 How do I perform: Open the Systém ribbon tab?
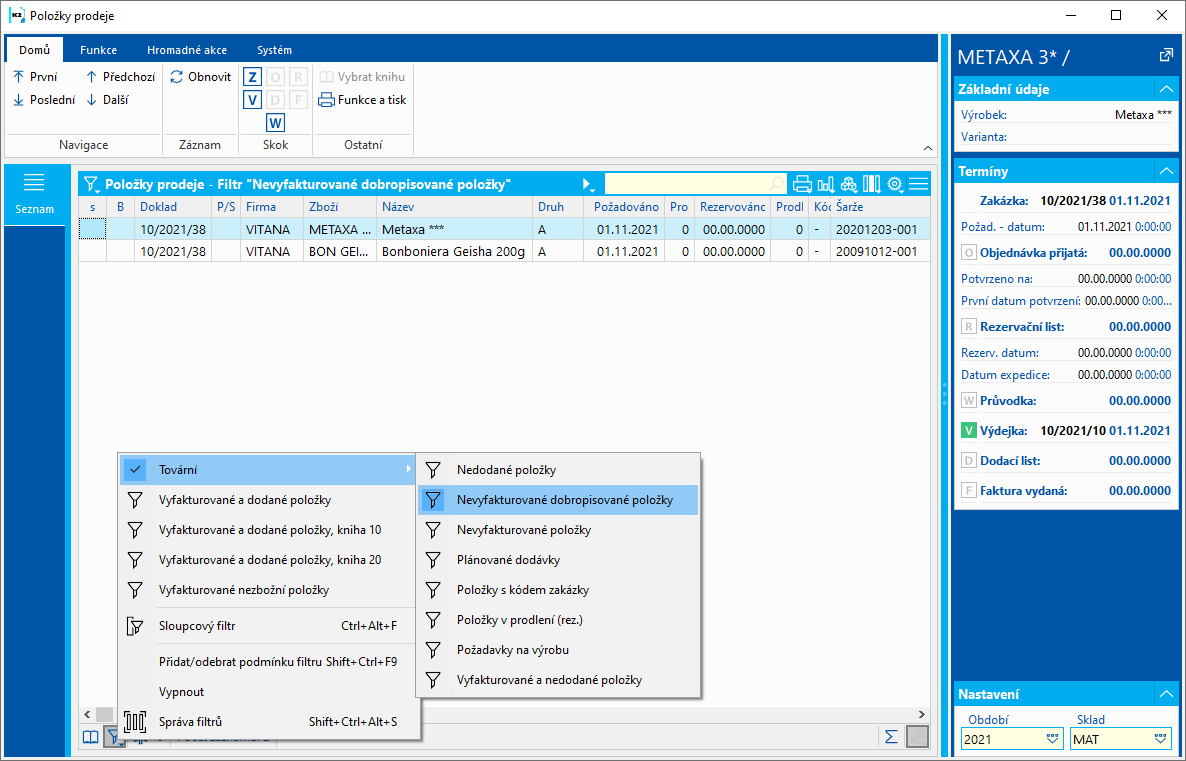[274, 50]
